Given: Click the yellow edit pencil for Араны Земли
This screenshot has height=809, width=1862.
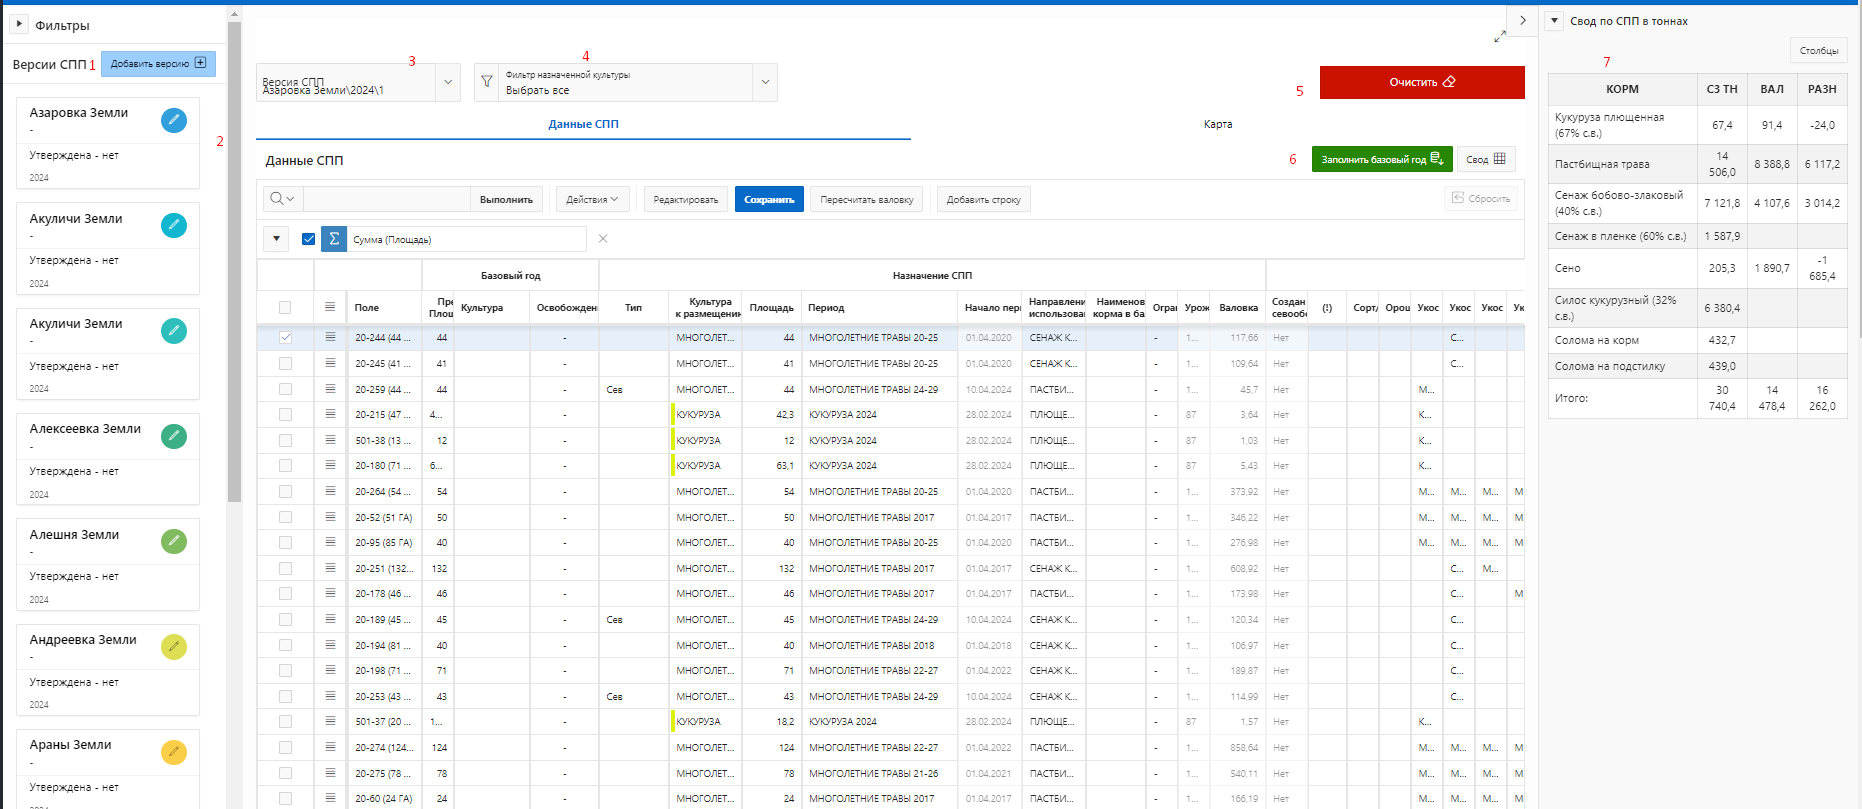Looking at the screenshot, I should 174,752.
